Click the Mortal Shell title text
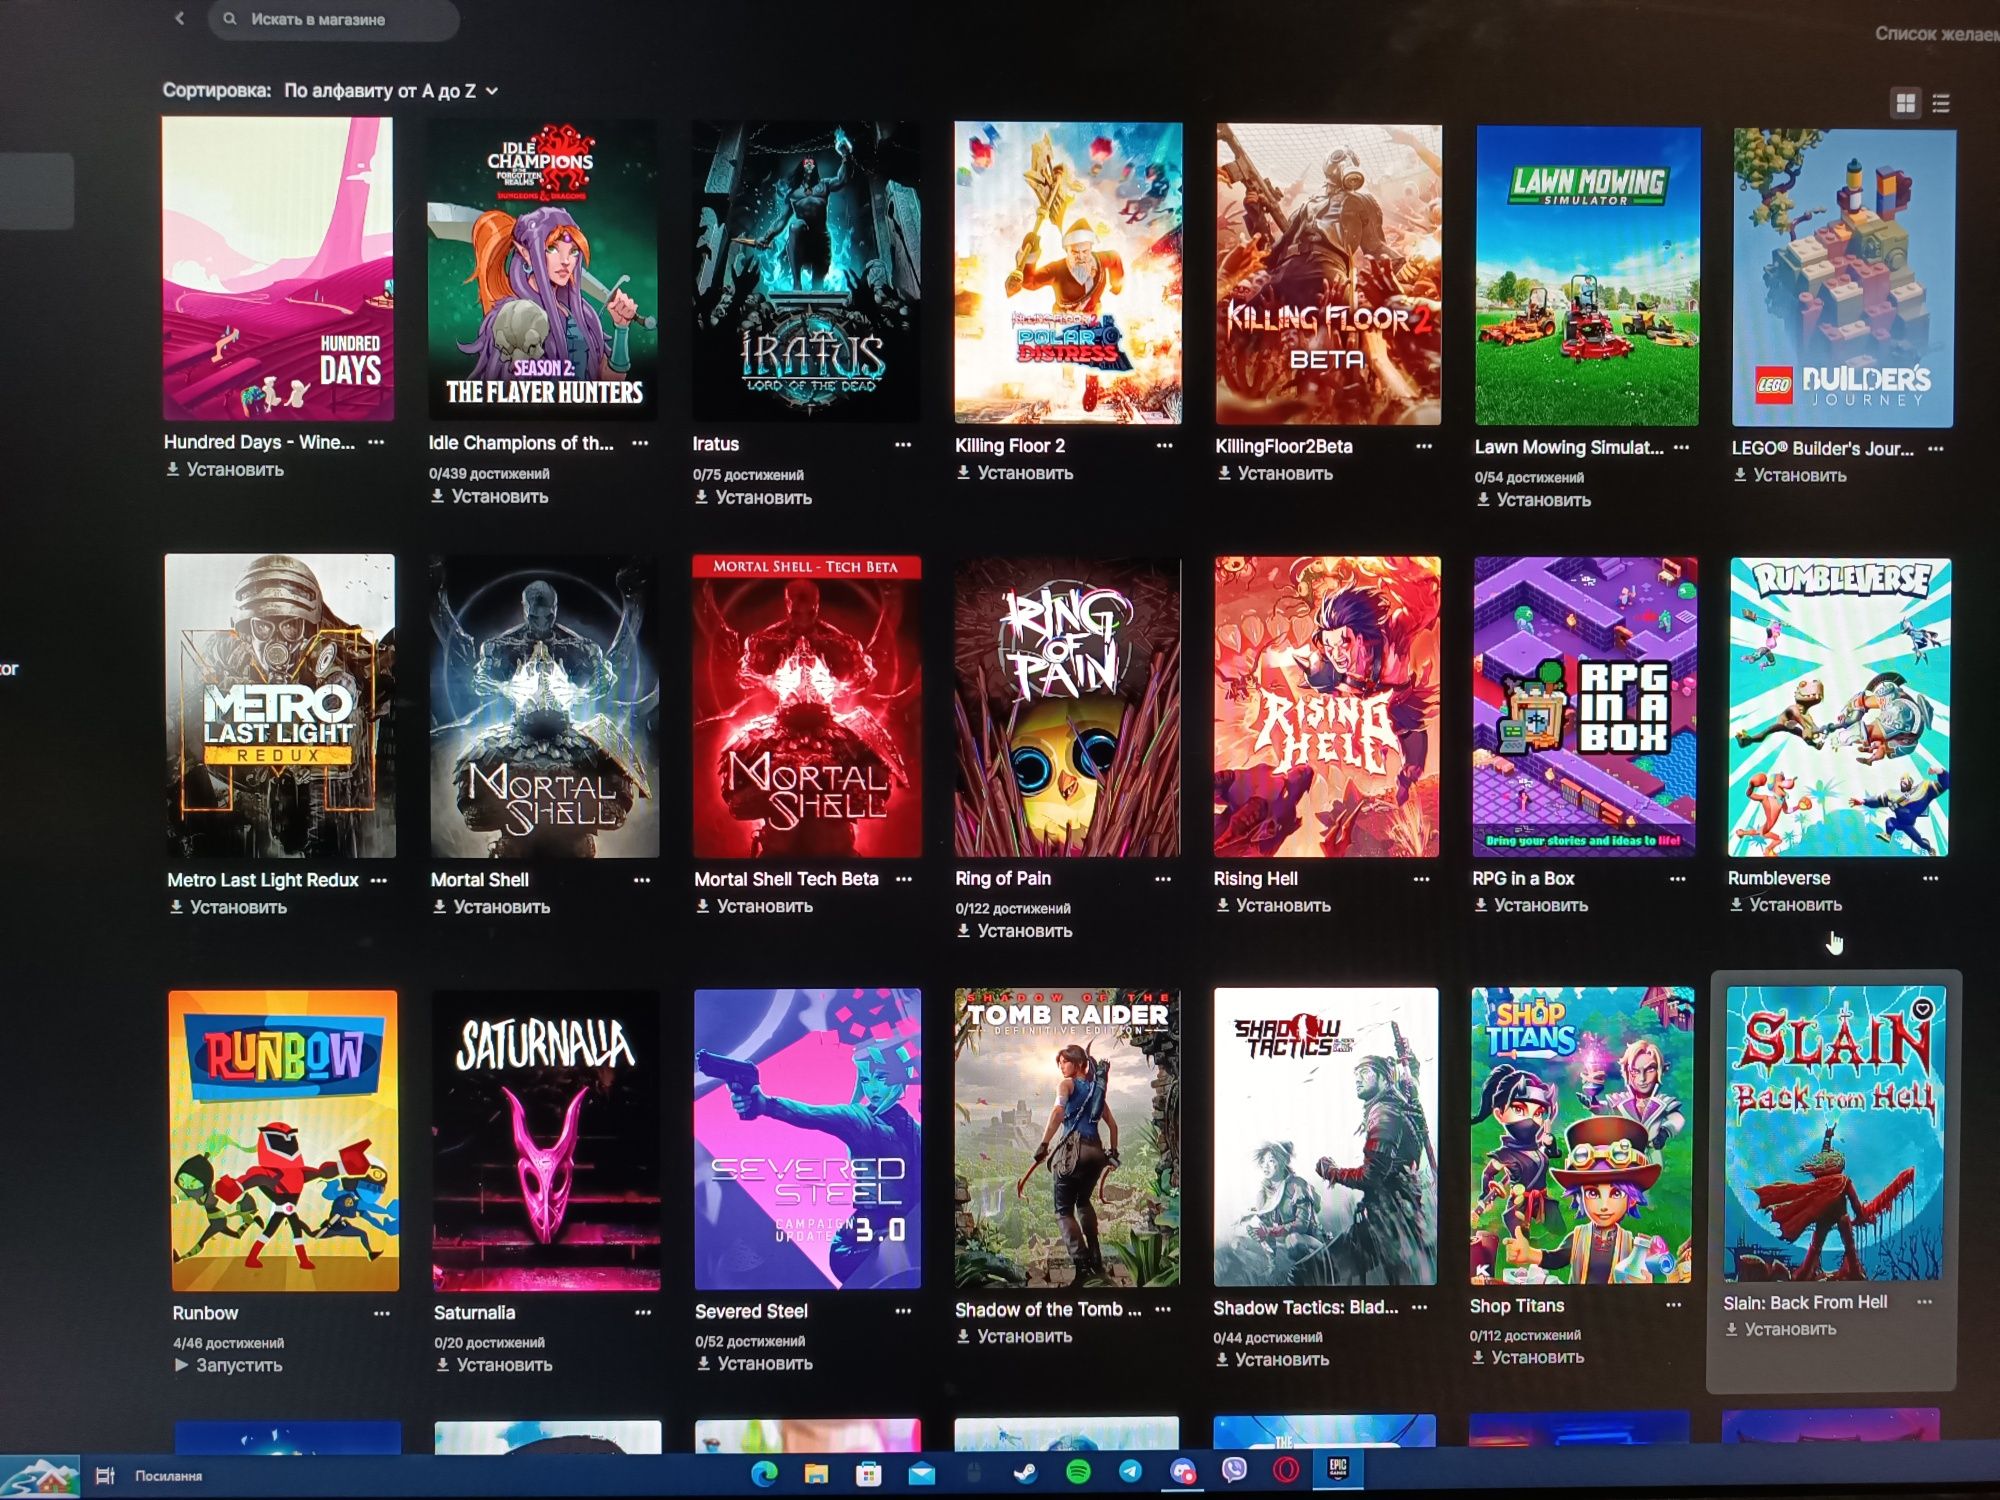The image size is (2000, 1500). click(x=480, y=880)
